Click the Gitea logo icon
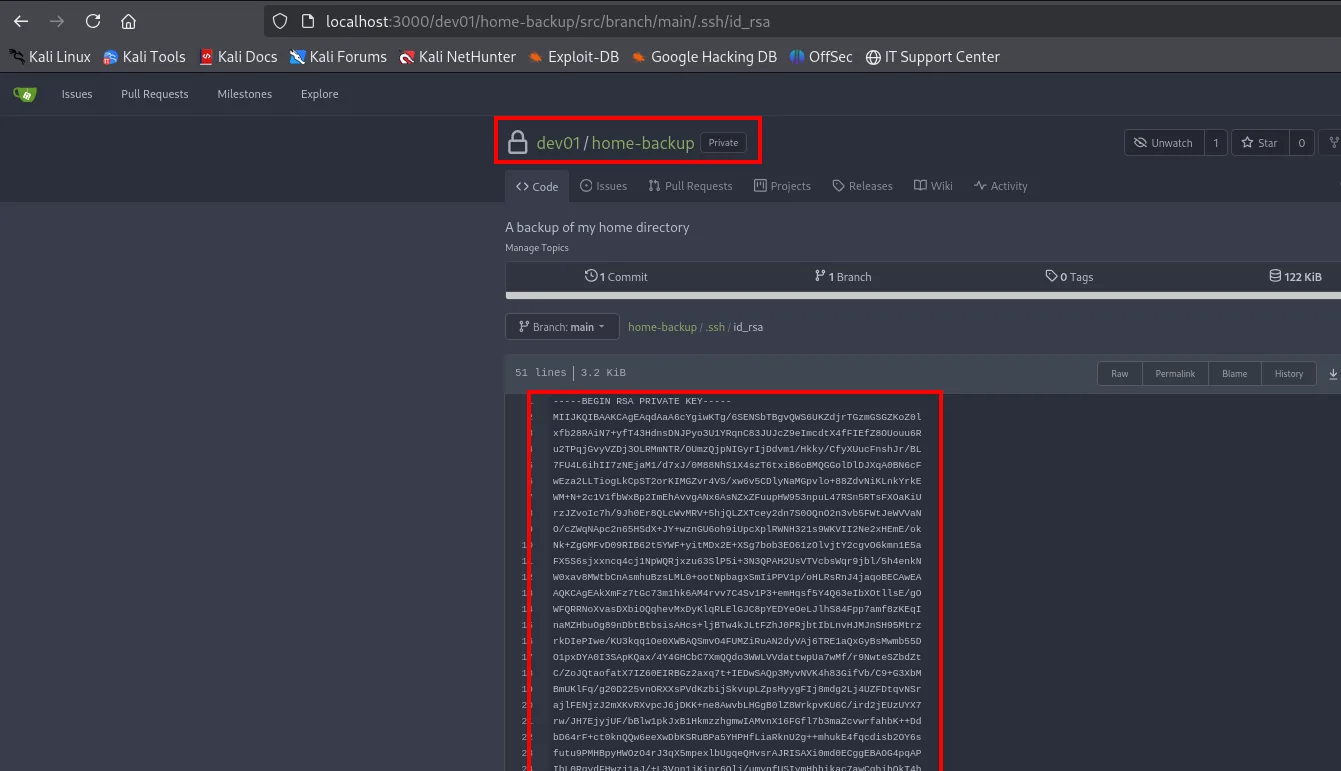The height and width of the screenshot is (771, 1341). [25, 94]
